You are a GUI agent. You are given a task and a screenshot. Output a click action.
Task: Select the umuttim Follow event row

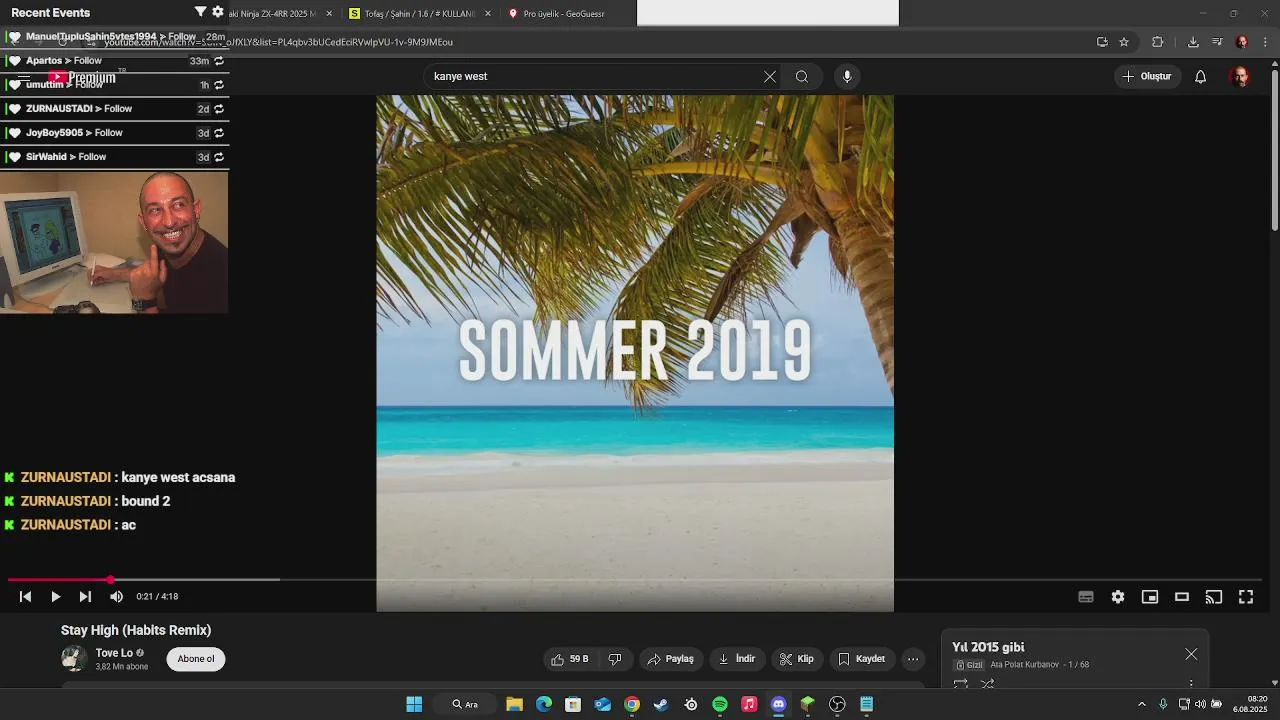(115, 85)
